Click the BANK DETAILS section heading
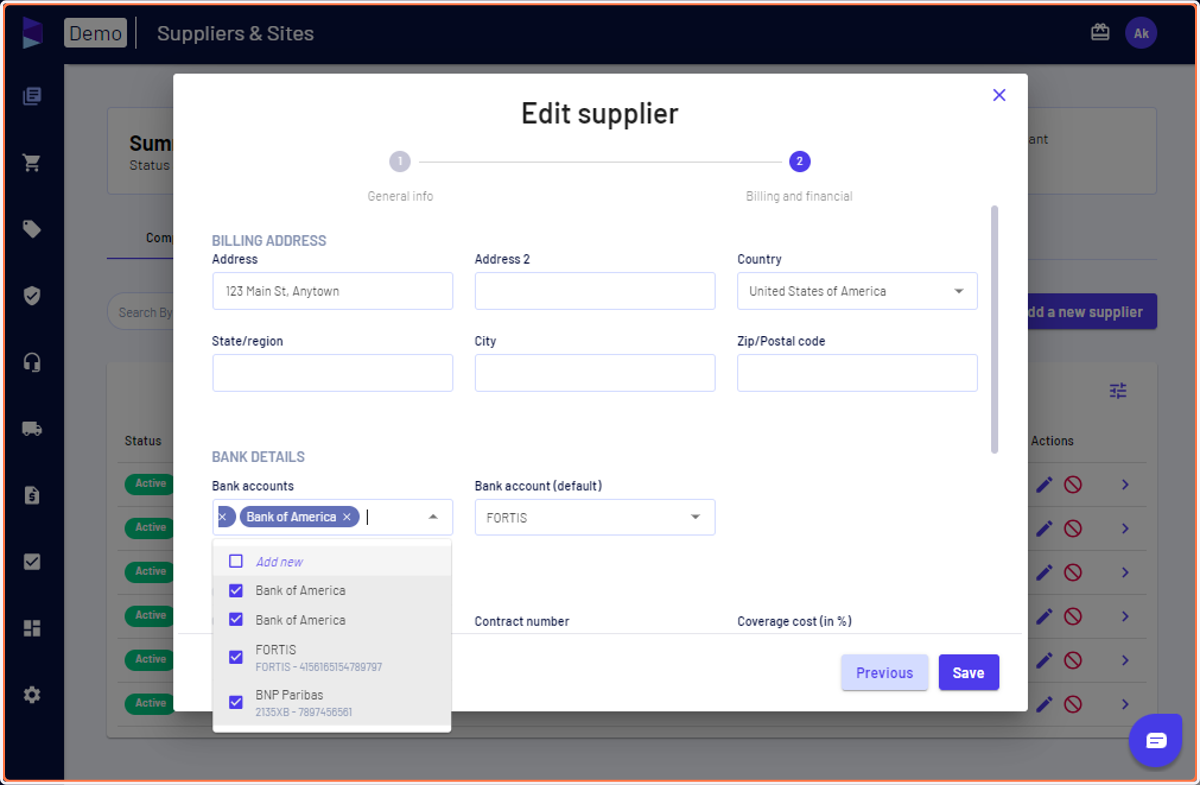Viewport: 1200px width, 785px height. pos(258,457)
